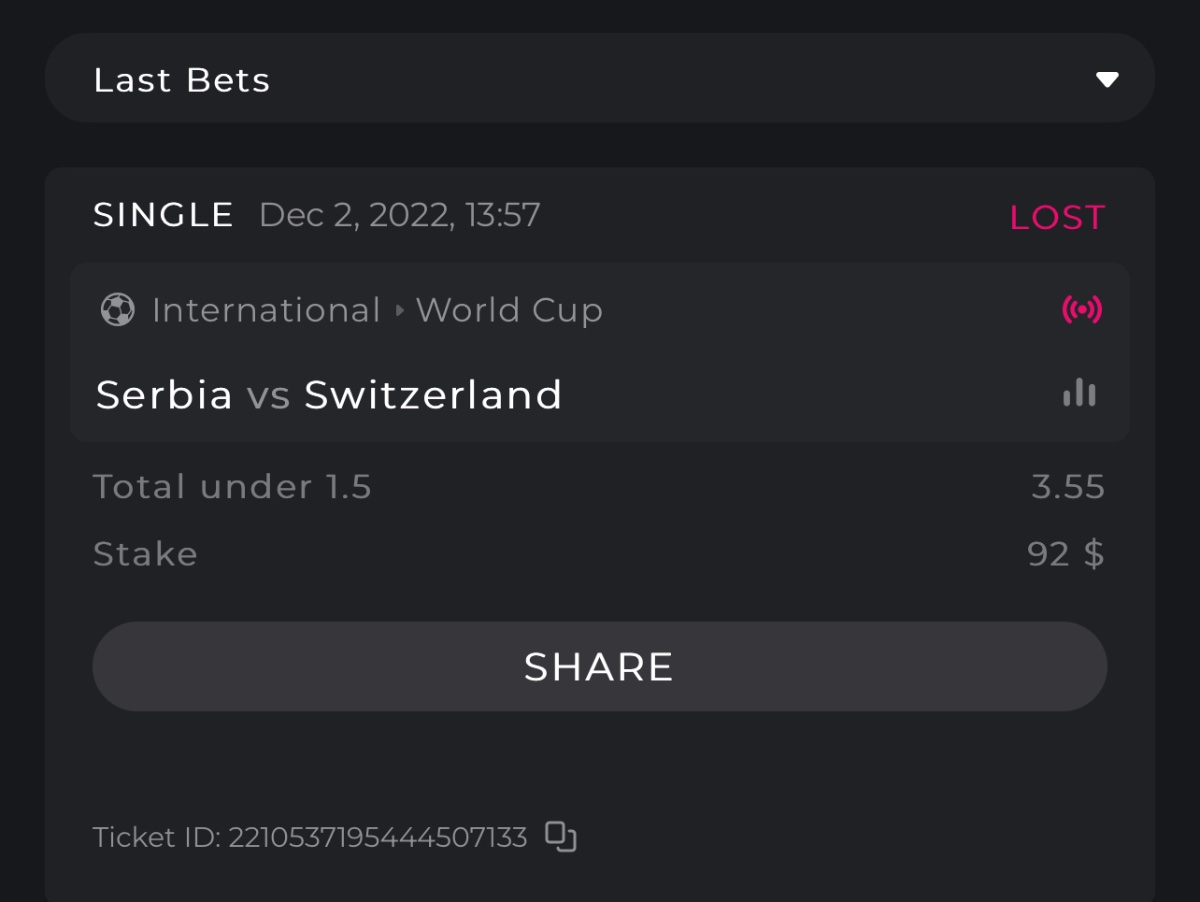Select the International breadcrumb
Image resolution: width=1200 pixels, height=902 pixels.
pyautogui.click(x=266, y=310)
